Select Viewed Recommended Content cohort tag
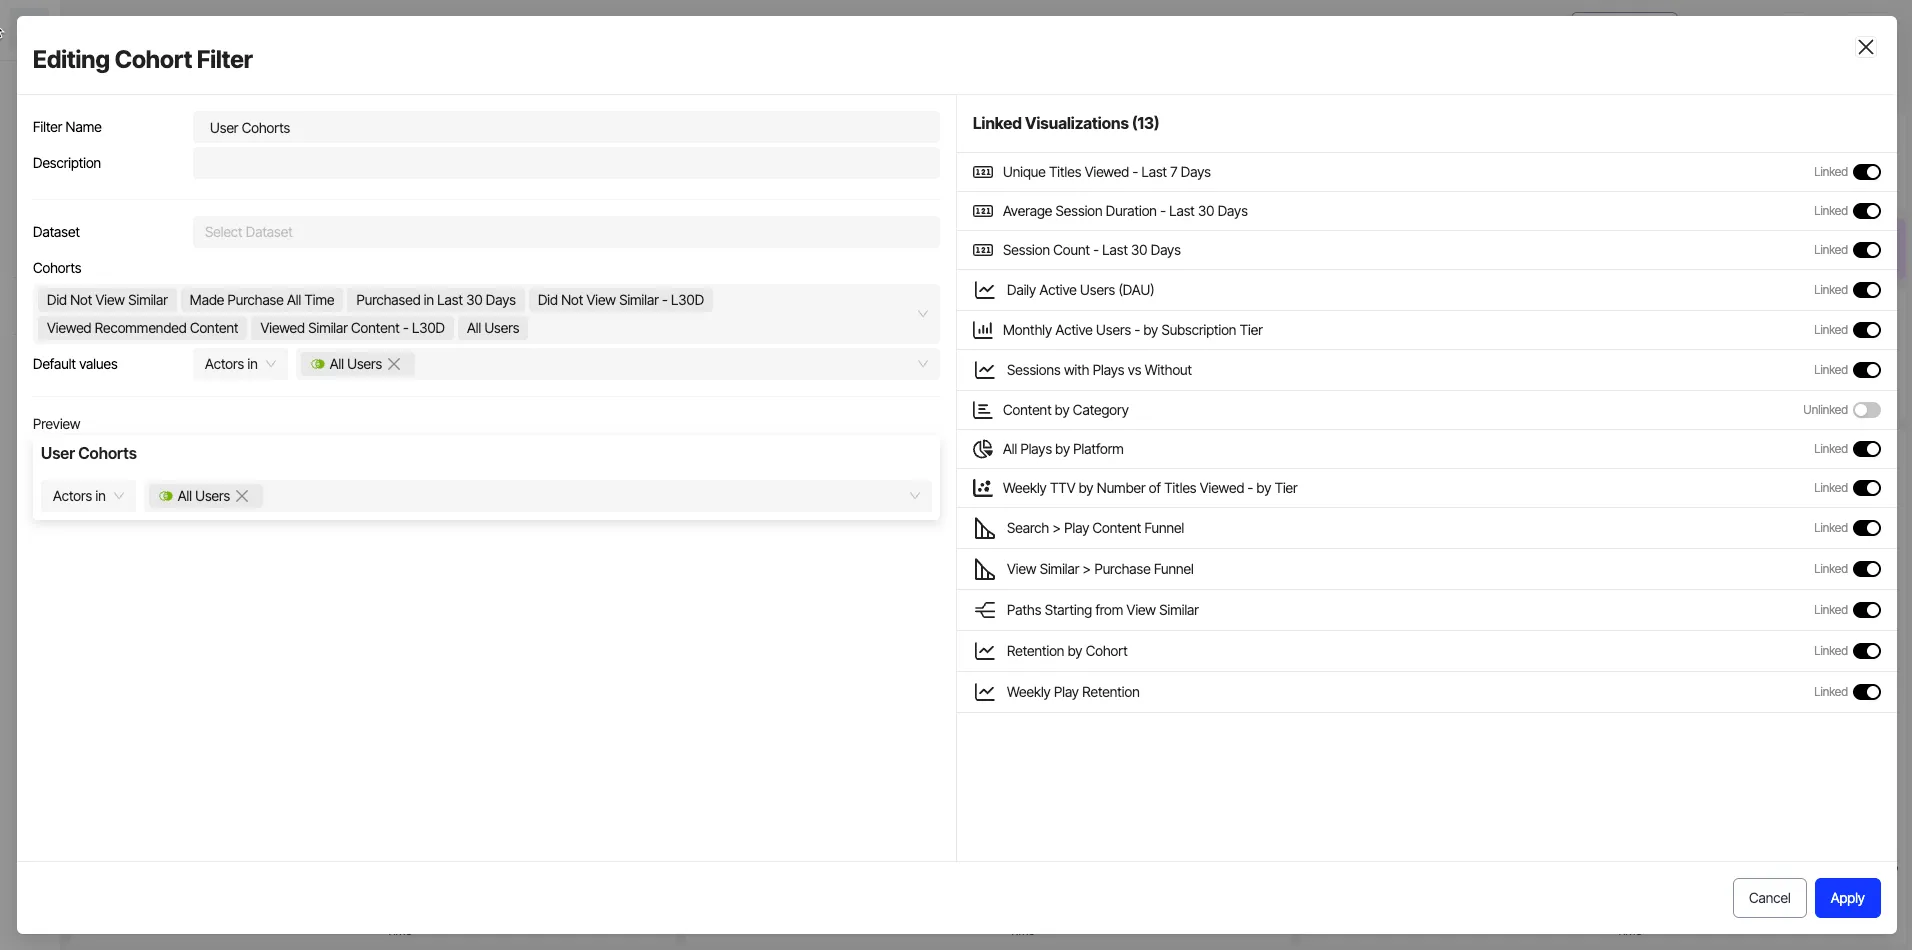 [x=143, y=328]
